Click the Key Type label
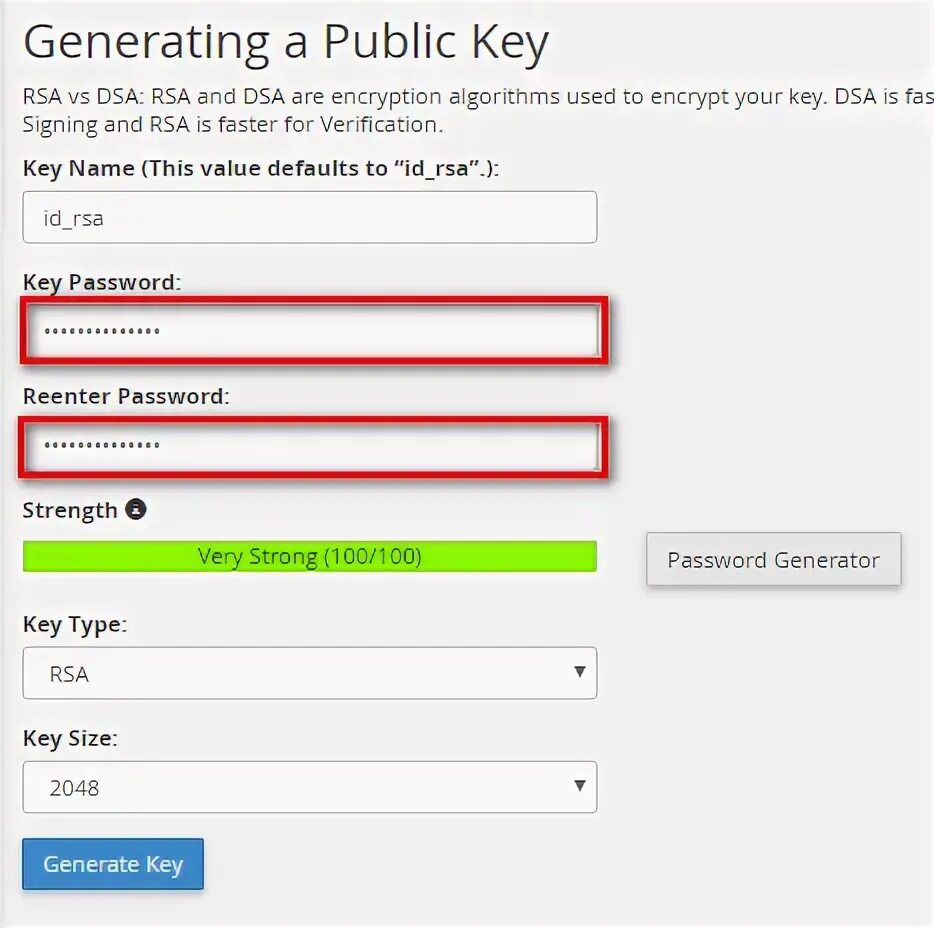934x928 pixels. tap(75, 624)
